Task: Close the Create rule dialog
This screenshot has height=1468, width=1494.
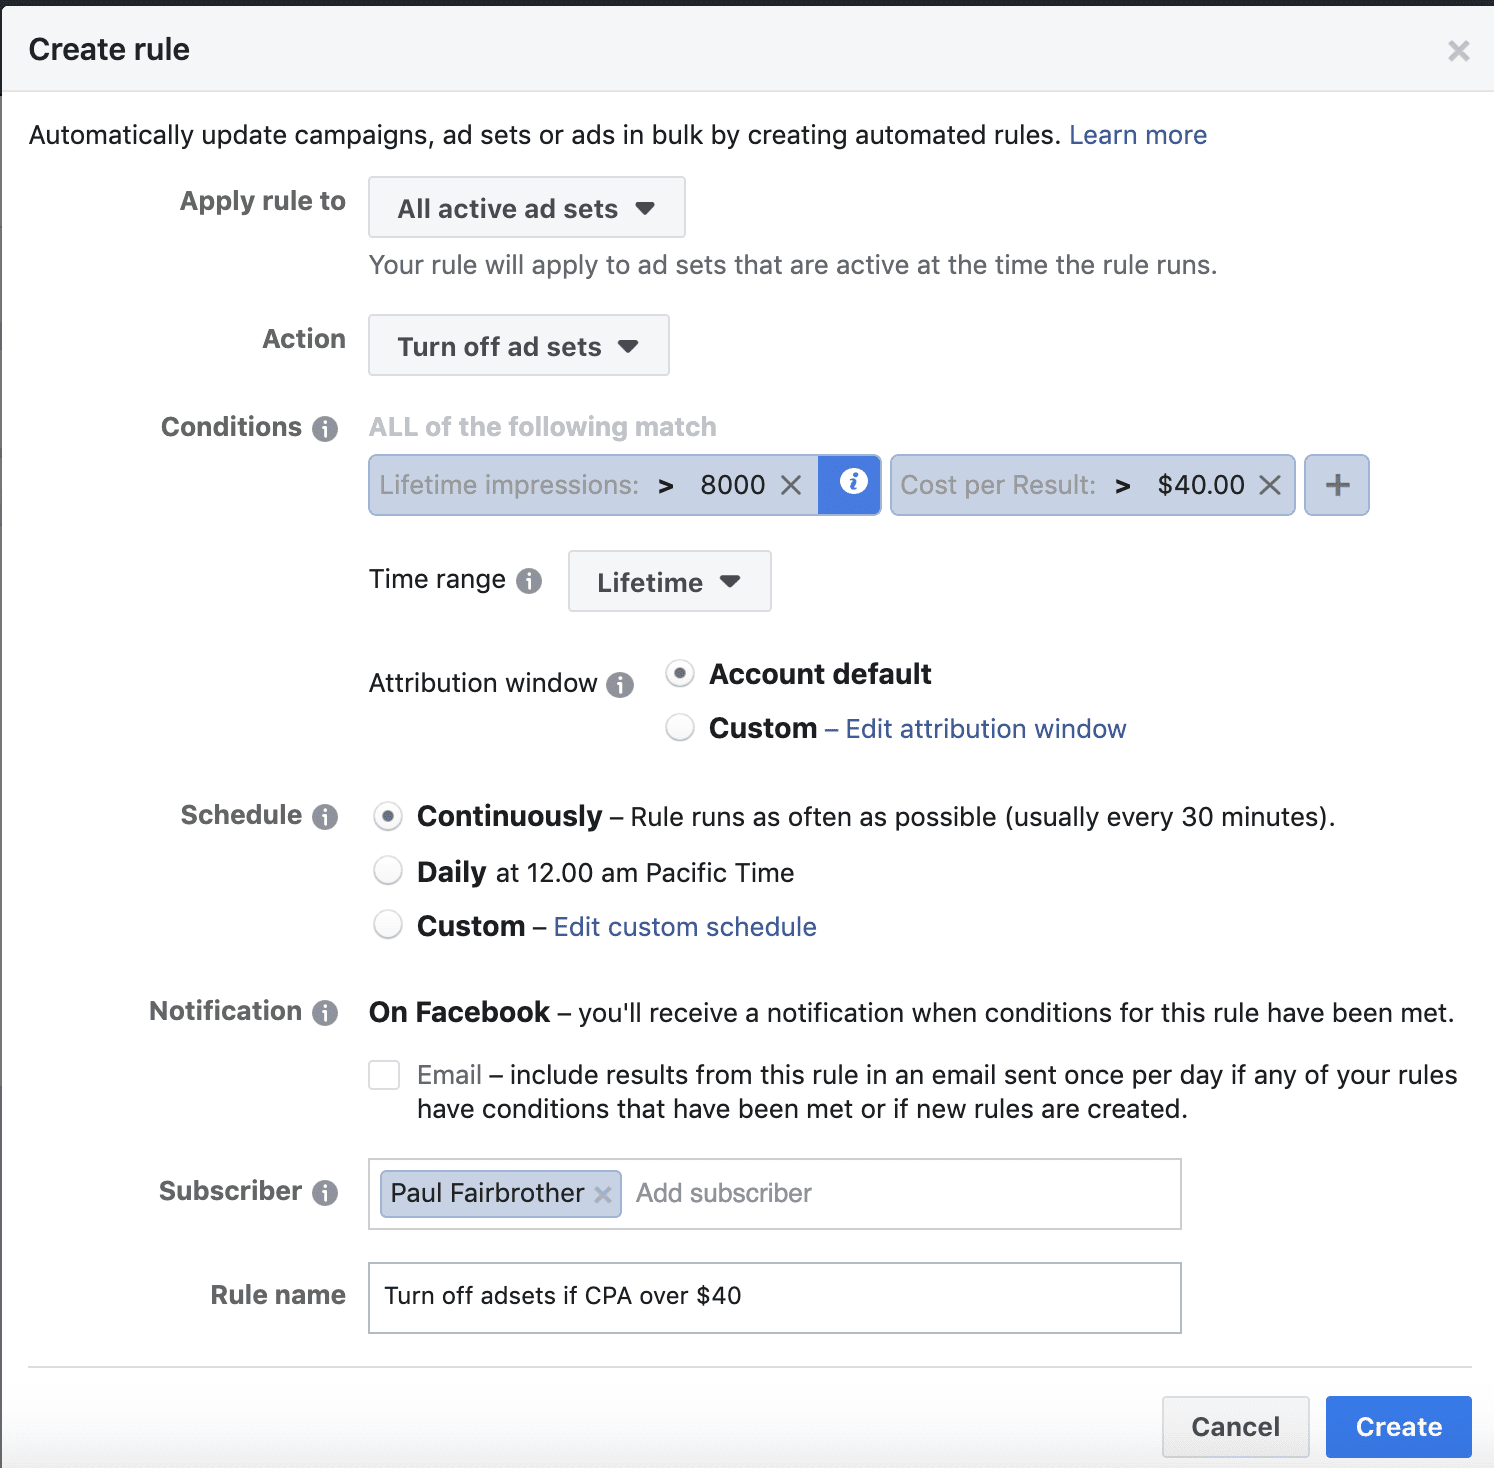Action: [1458, 51]
